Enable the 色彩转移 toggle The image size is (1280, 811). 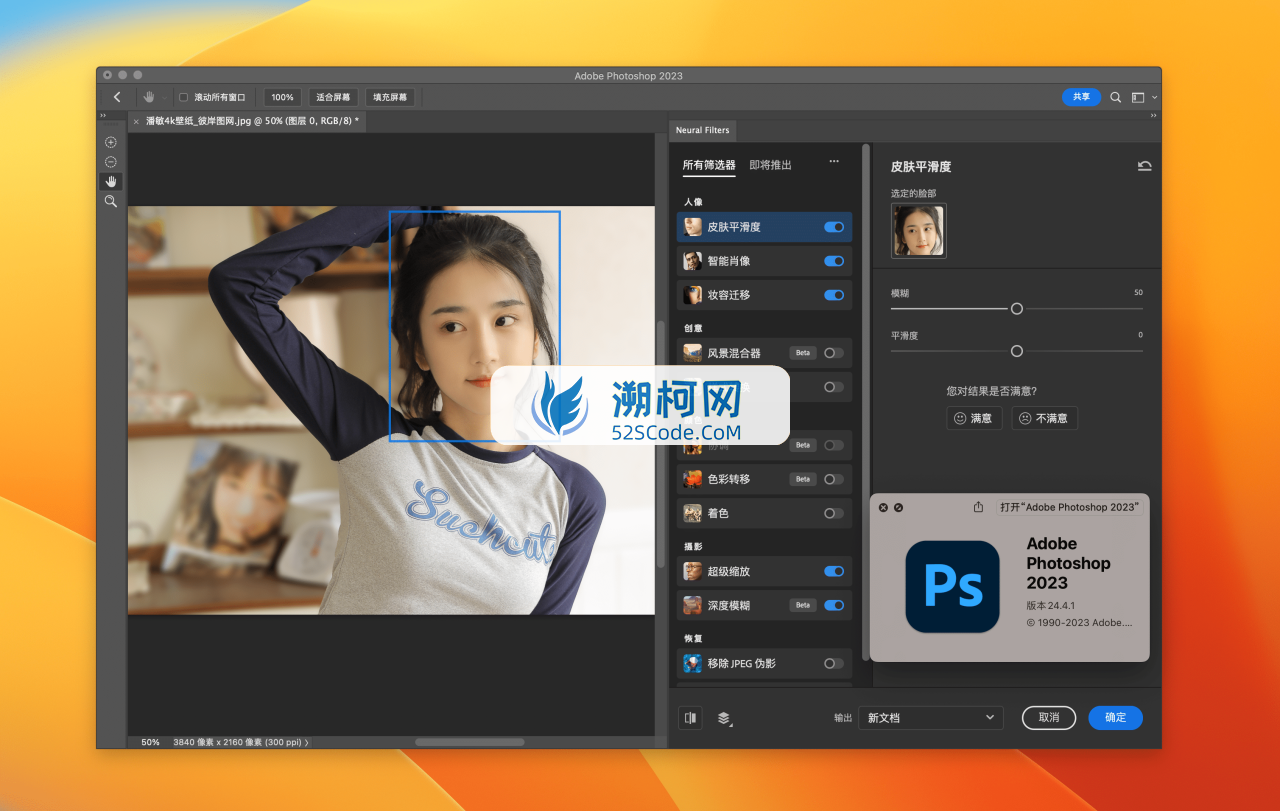pyautogui.click(x=834, y=479)
